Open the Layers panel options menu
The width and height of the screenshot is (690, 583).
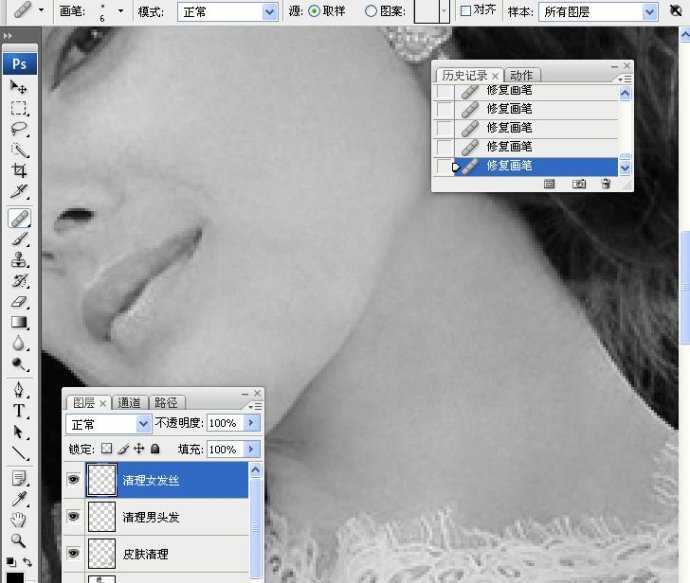pos(255,406)
